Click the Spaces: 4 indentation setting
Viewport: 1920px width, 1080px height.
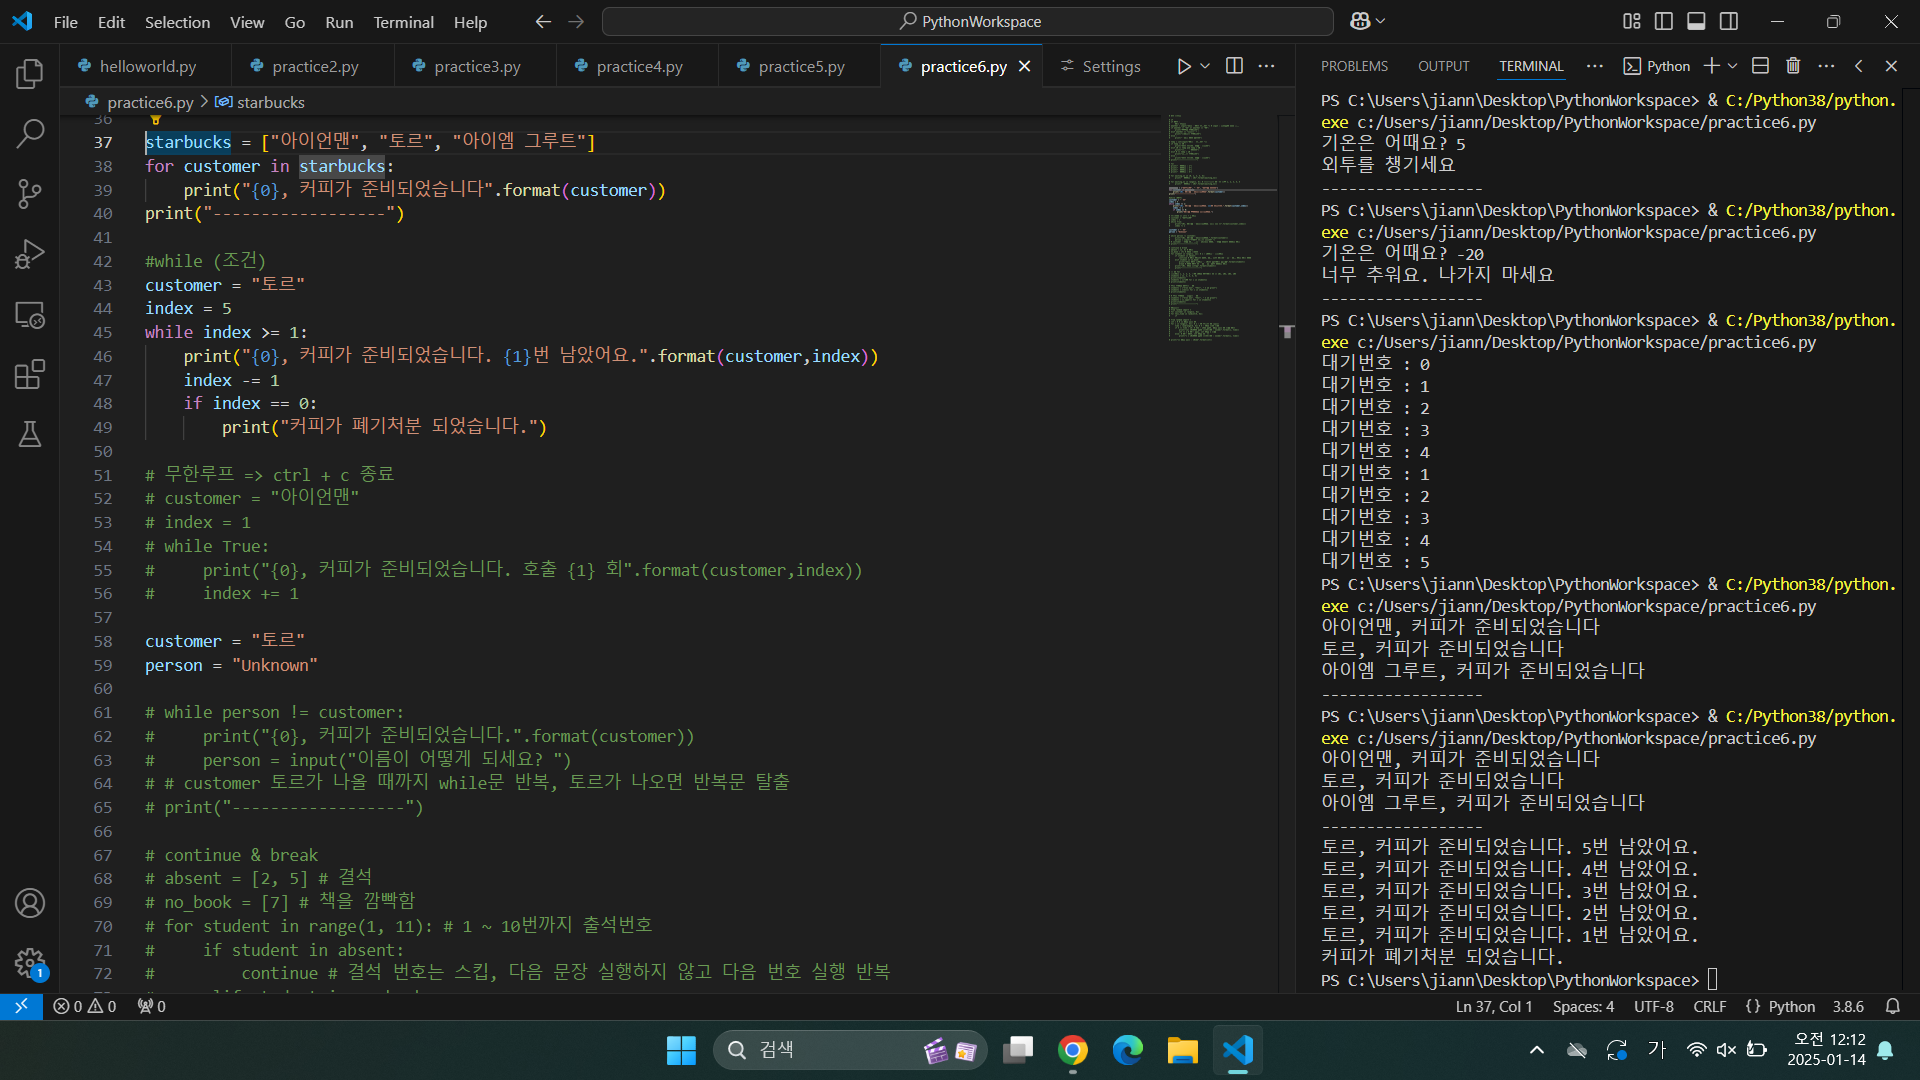coord(1583,1006)
